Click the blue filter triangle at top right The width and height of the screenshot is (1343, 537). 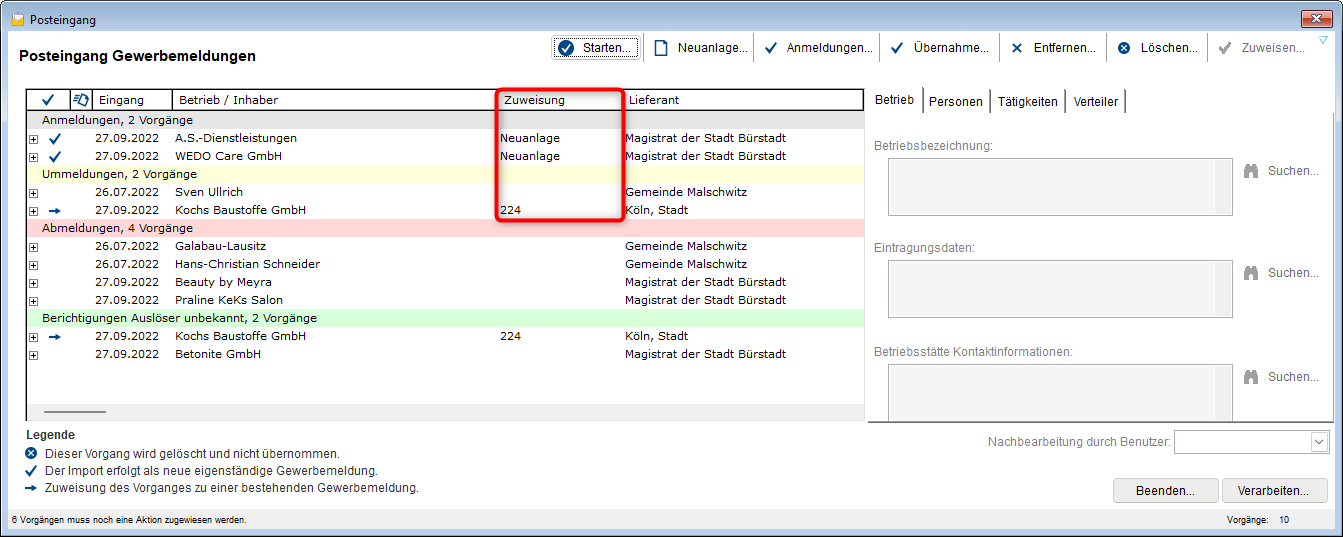pyautogui.click(x=1323, y=41)
